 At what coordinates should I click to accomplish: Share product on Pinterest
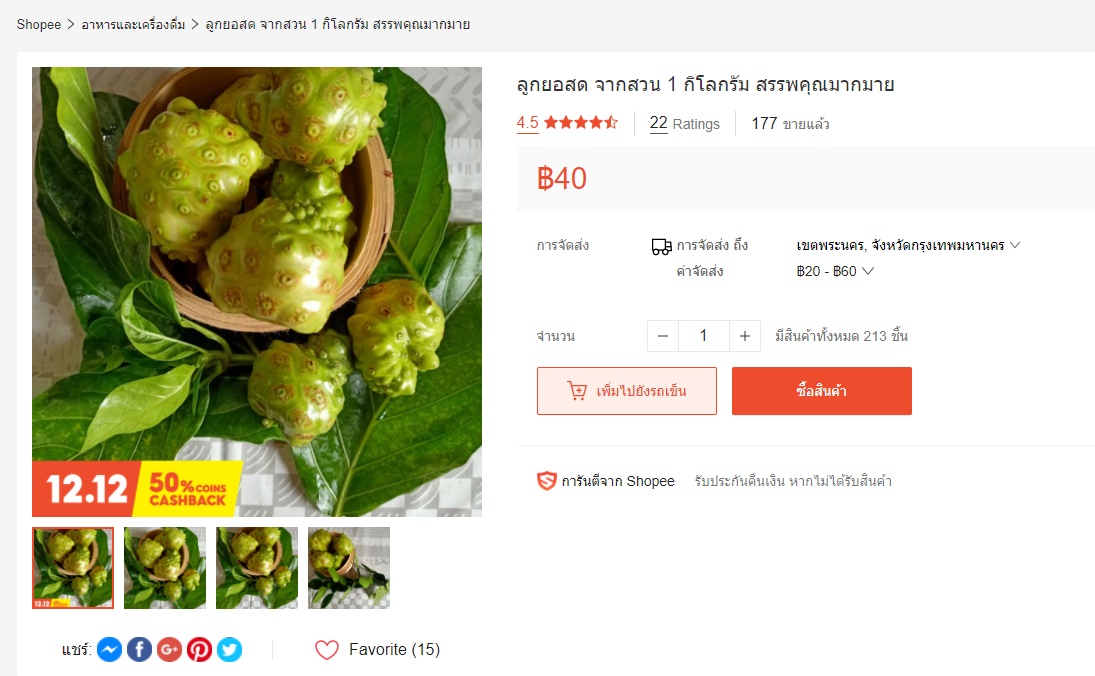pyautogui.click(x=199, y=649)
